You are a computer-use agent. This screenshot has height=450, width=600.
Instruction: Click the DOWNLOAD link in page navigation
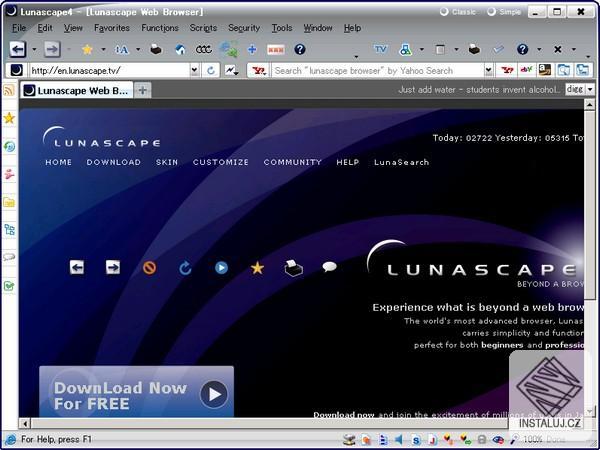pos(113,162)
